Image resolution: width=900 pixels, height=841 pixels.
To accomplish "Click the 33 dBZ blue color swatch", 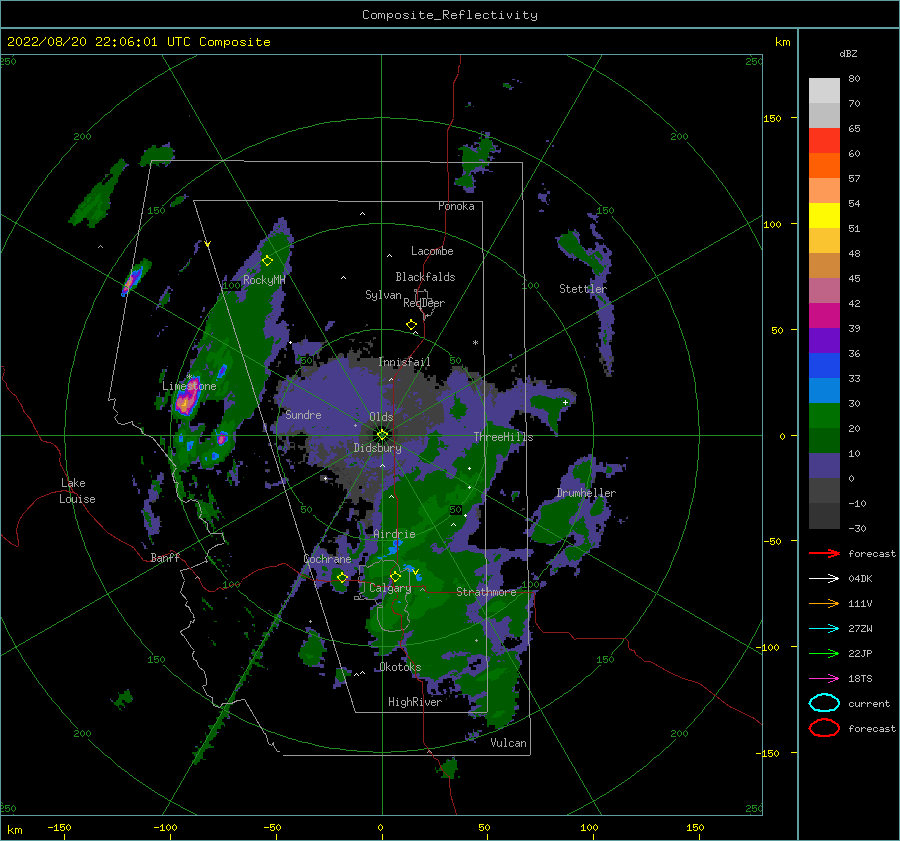I will click(824, 390).
